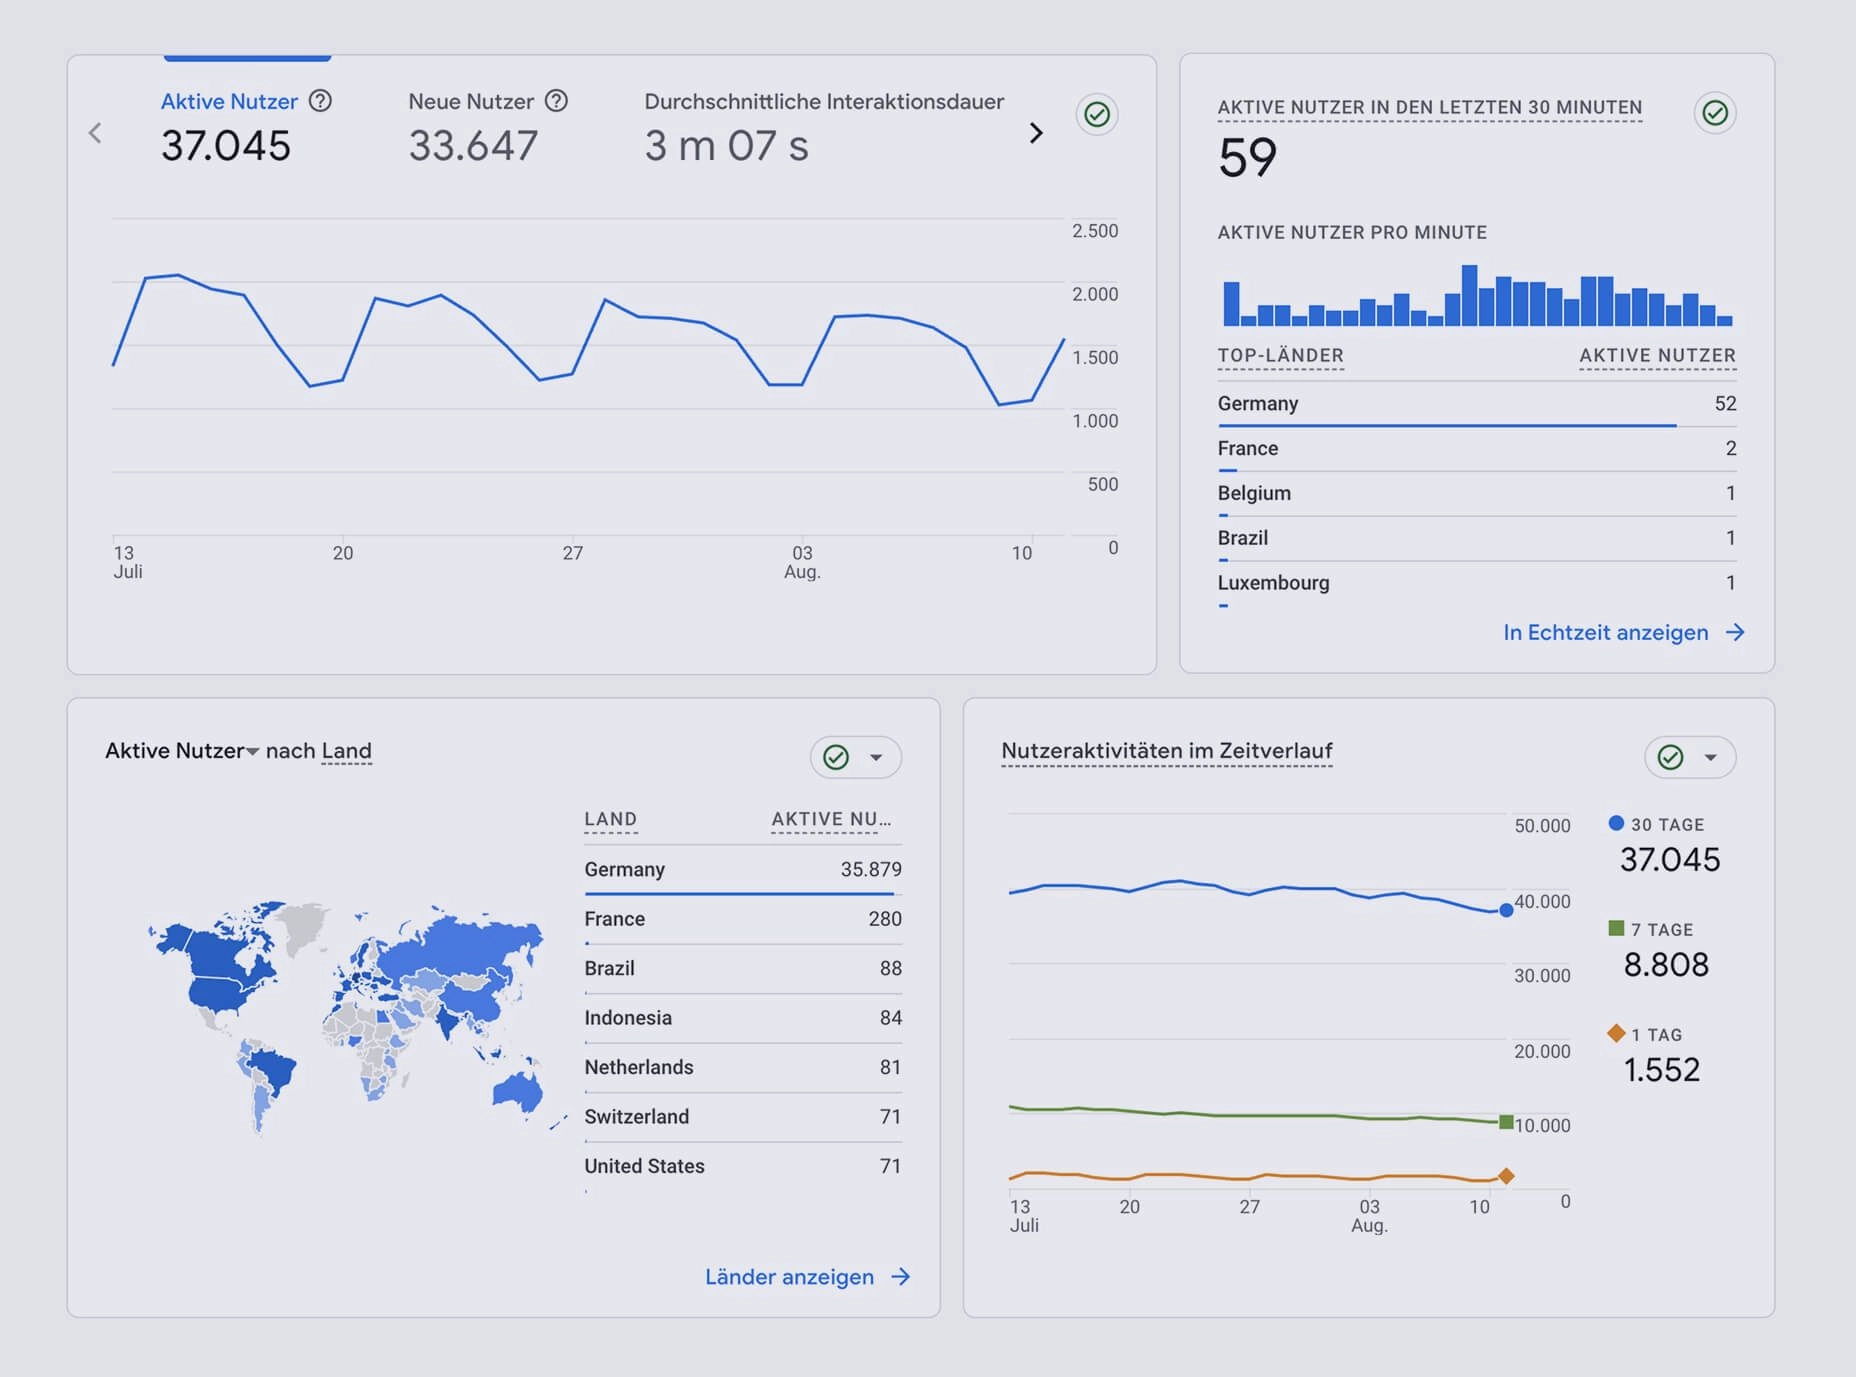1856x1377 pixels.
Task: Click LAND column header in country table
Action: pos(610,819)
